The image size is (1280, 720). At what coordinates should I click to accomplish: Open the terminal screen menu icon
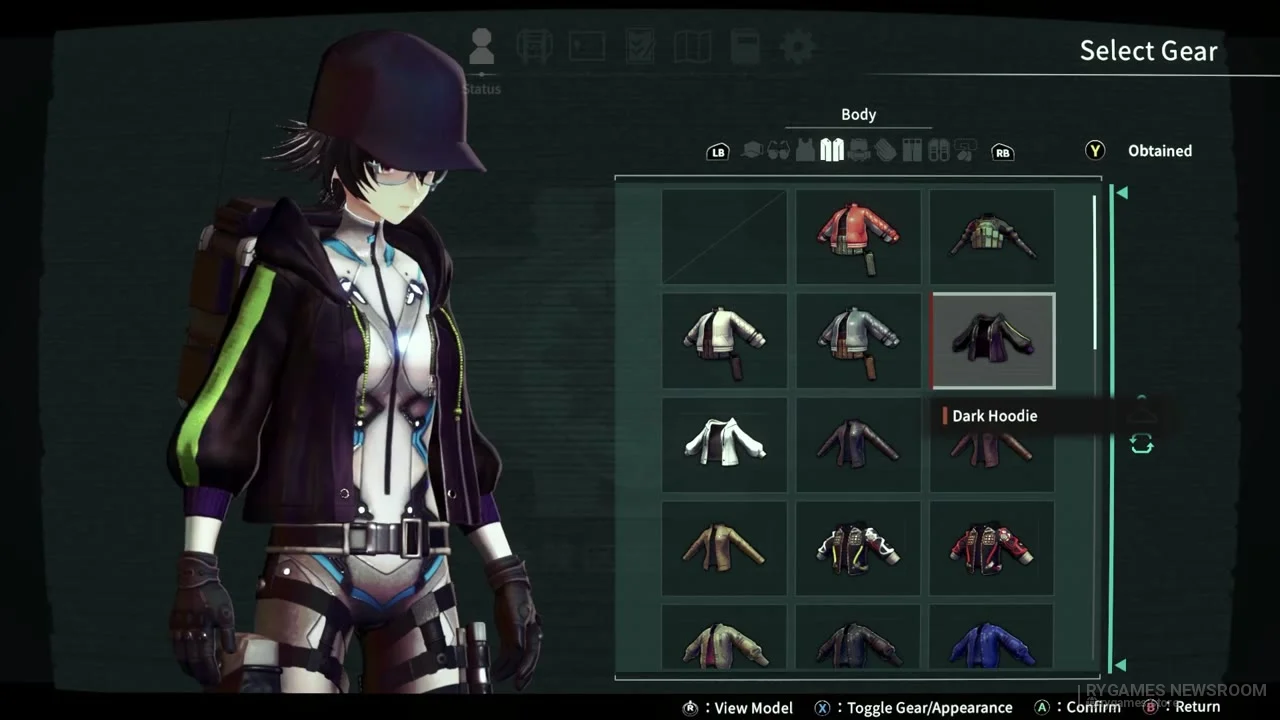588,46
